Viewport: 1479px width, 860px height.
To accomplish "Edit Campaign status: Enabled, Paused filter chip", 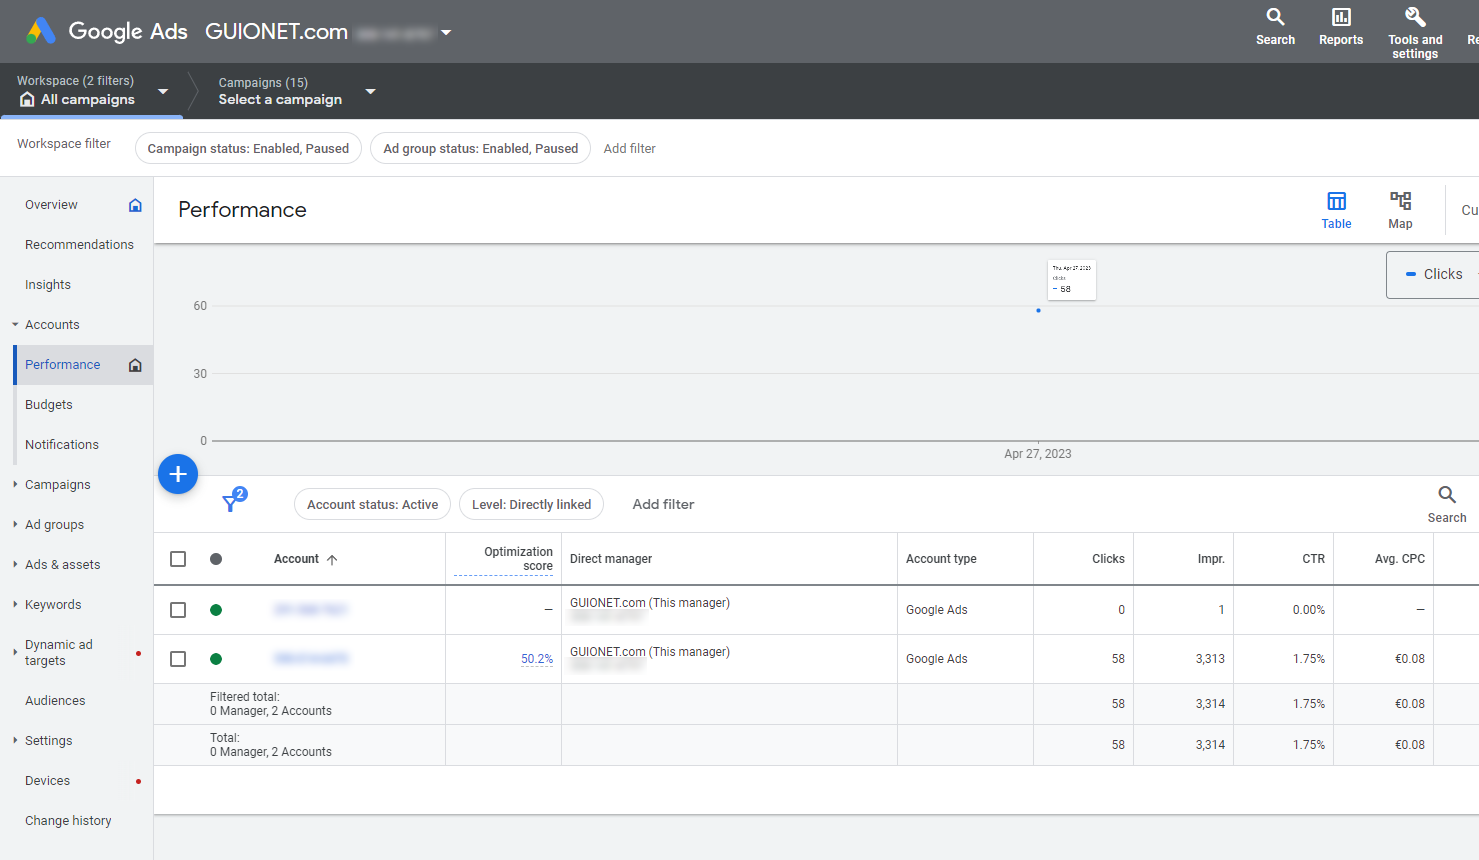I will point(248,148).
